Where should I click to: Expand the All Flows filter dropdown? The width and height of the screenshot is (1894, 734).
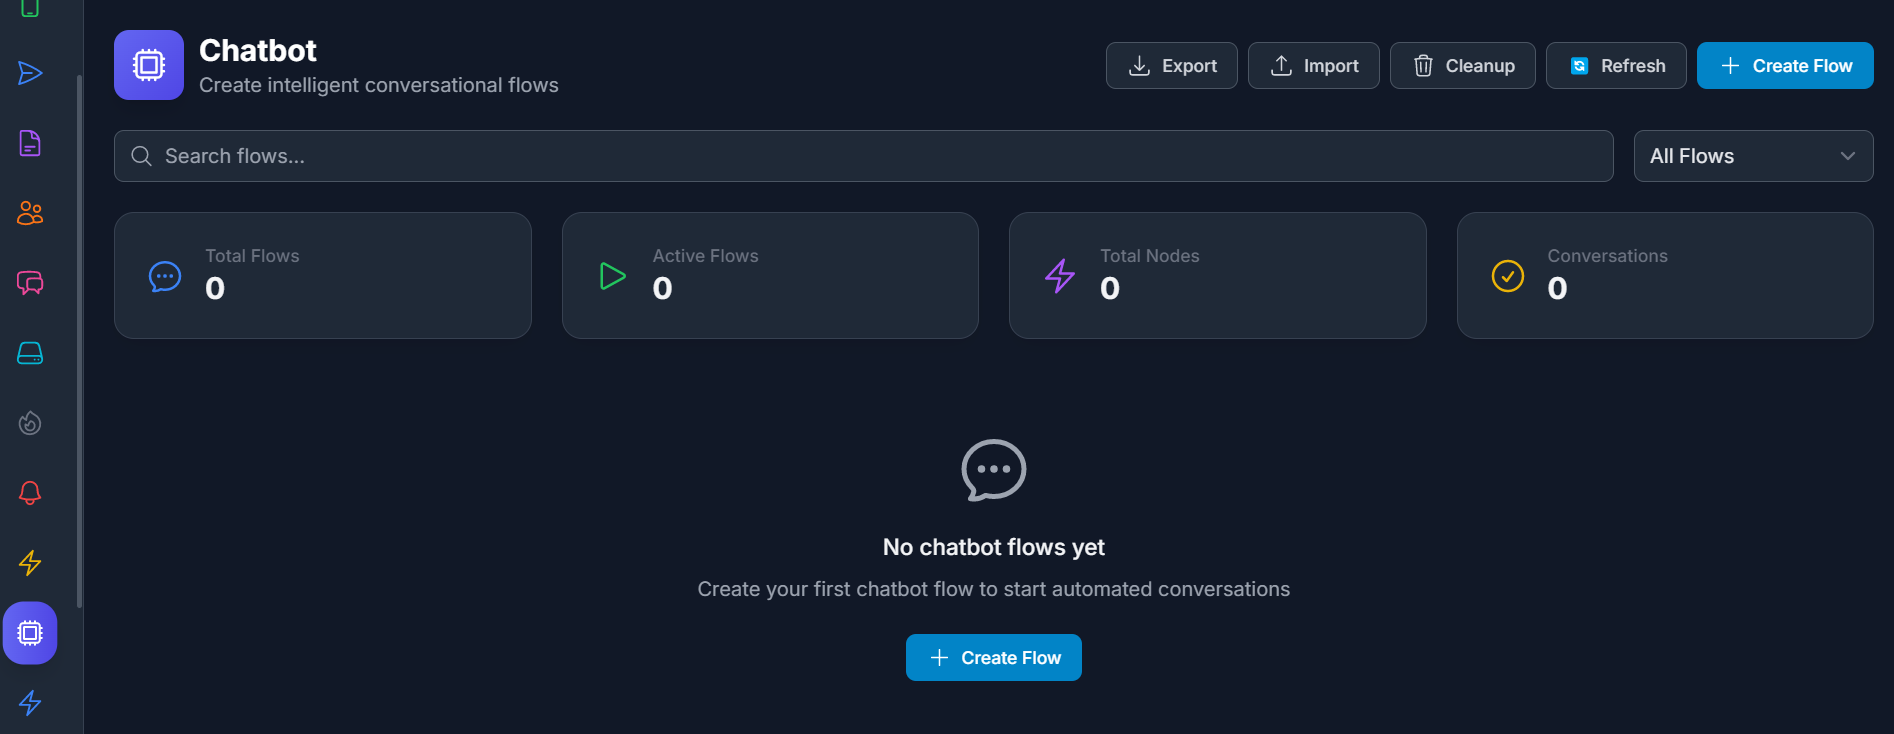click(1753, 156)
